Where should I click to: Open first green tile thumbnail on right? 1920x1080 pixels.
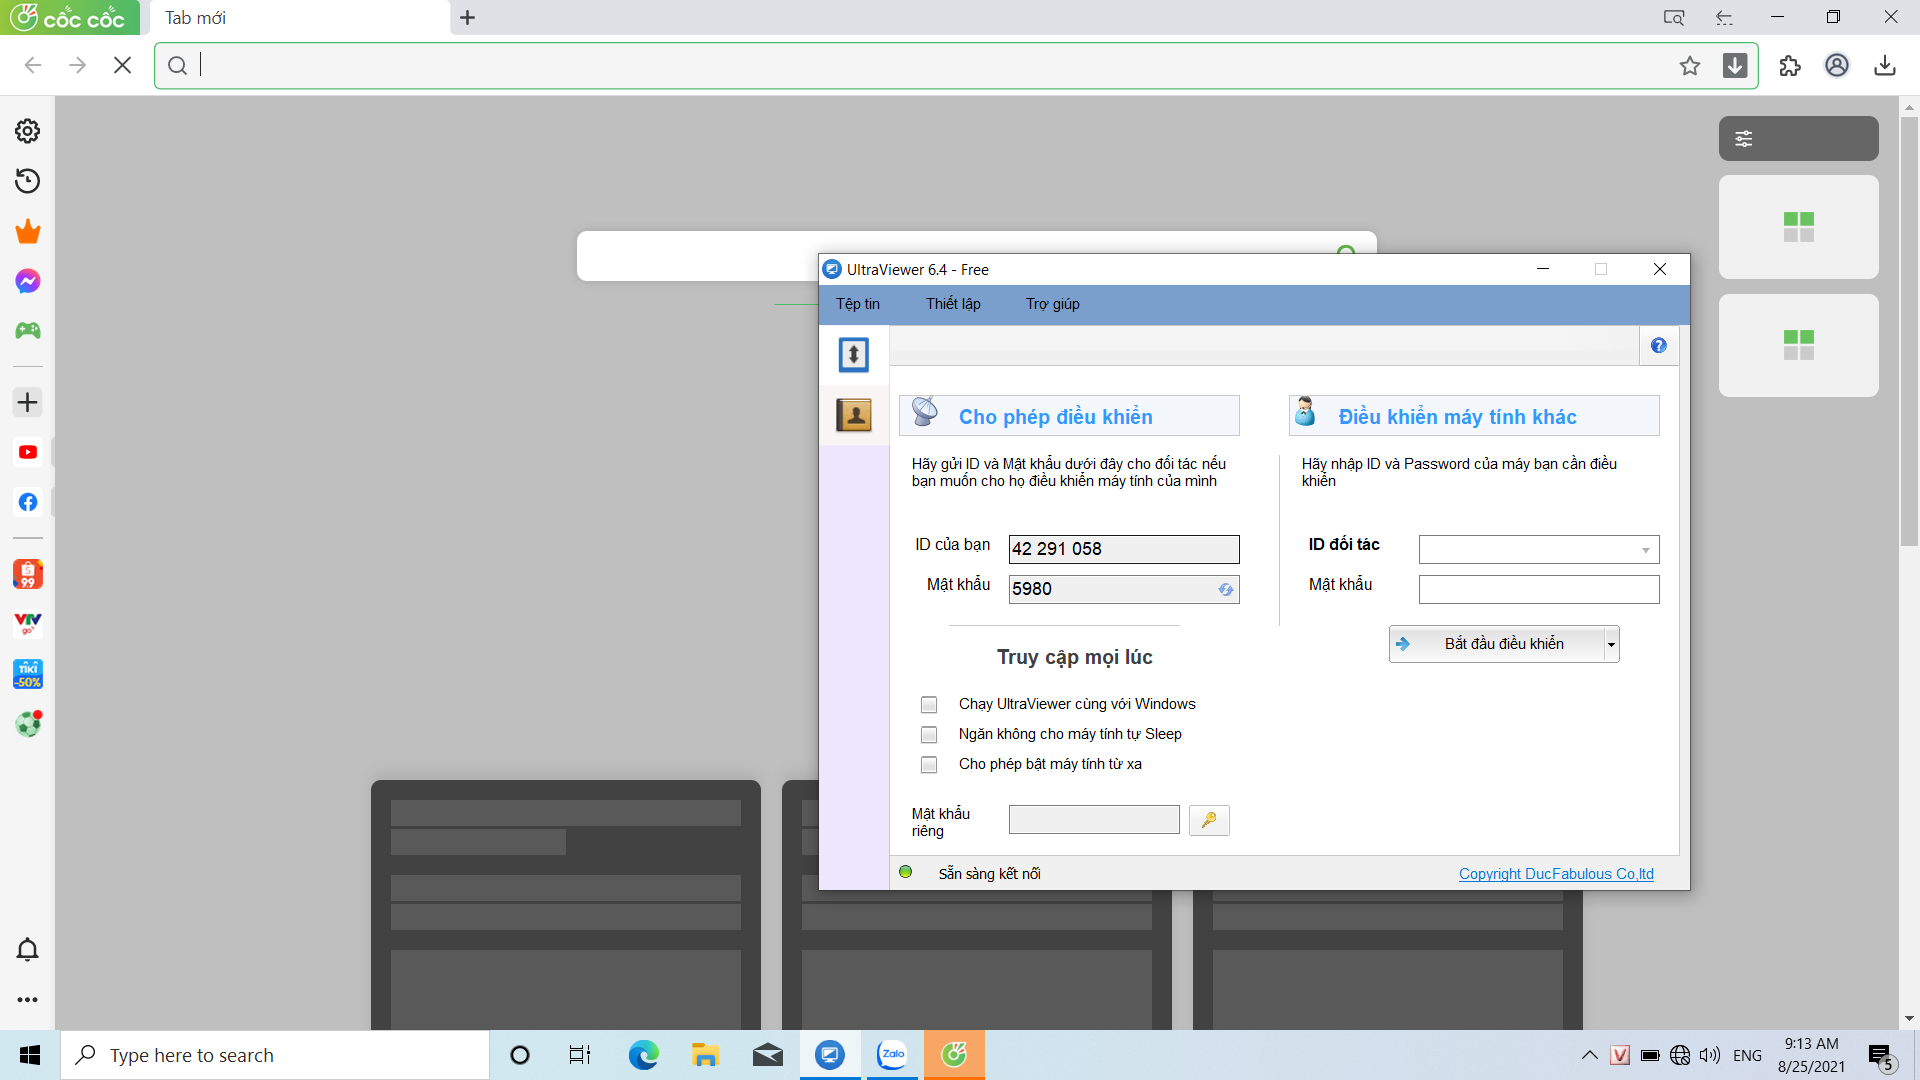tap(1798, 227)
